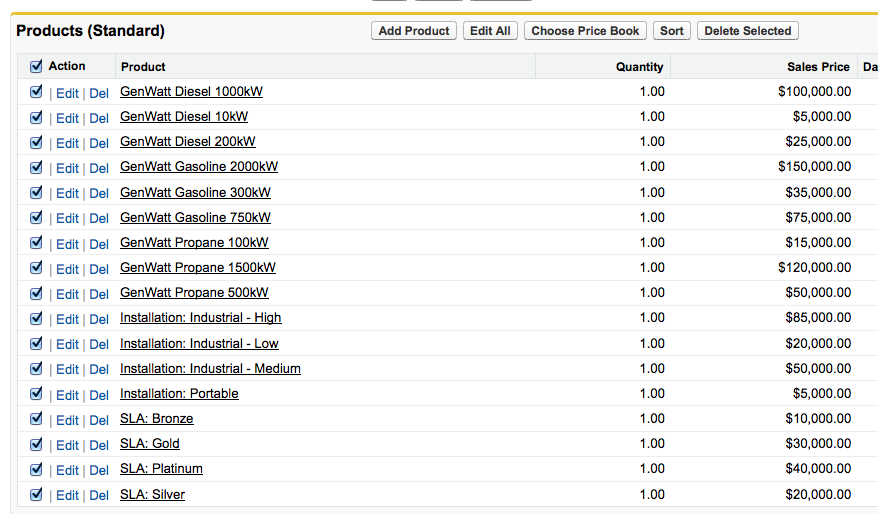The width and height of the screenshot is (878, 514).
Task: Uncheck SLA: Bronze row checkbox
Action: pyautogui.click(x=36, y=419)
